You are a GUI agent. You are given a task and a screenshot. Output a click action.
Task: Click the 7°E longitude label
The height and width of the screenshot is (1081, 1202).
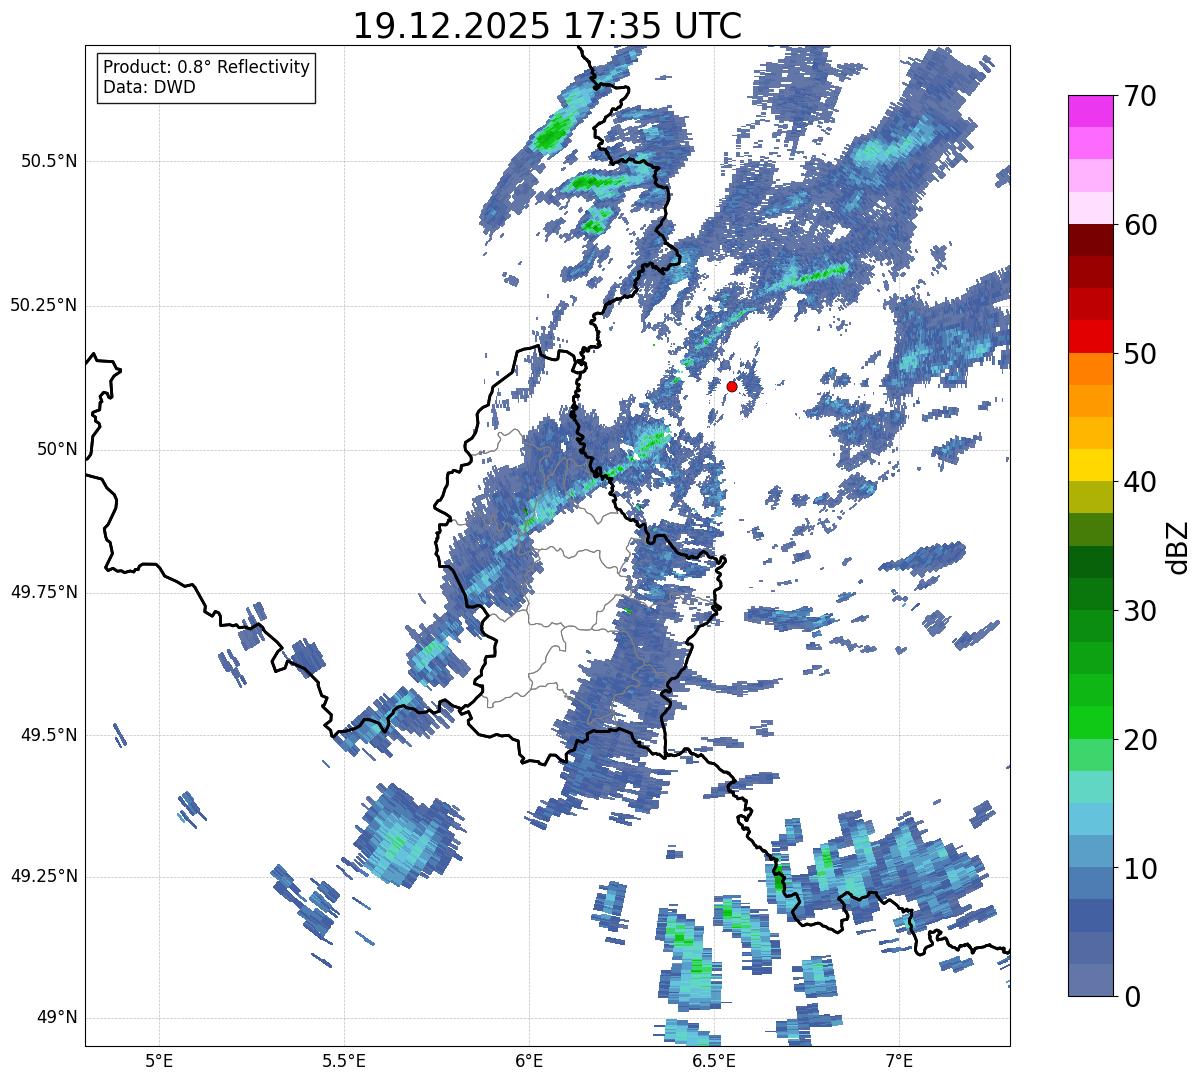point(899,1061)
